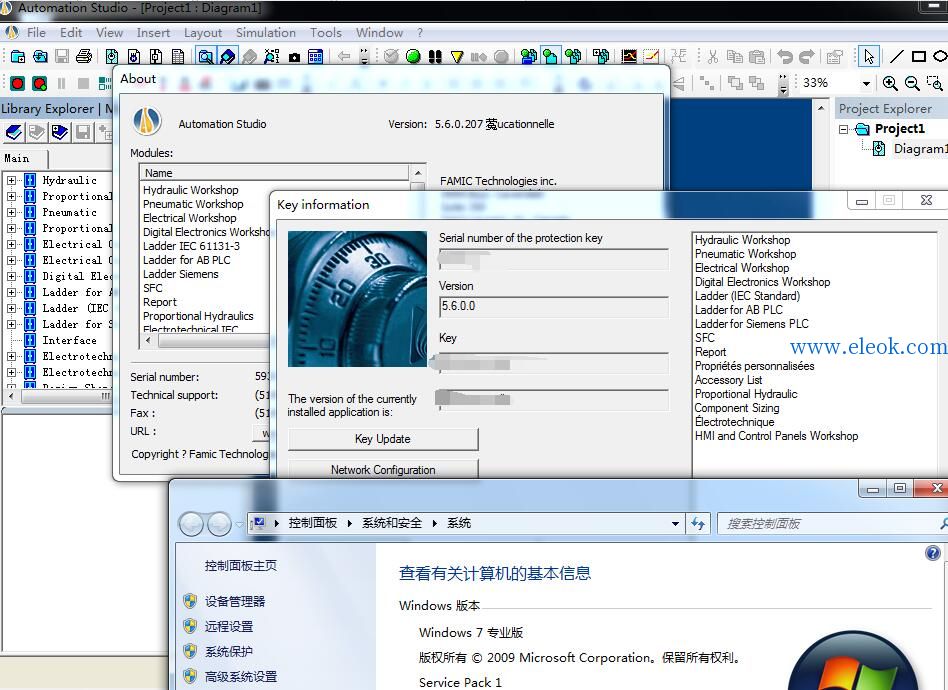Open the Control Panel address bar dropdown
Viewport: 948px width, 690px height.
[675, 524]
